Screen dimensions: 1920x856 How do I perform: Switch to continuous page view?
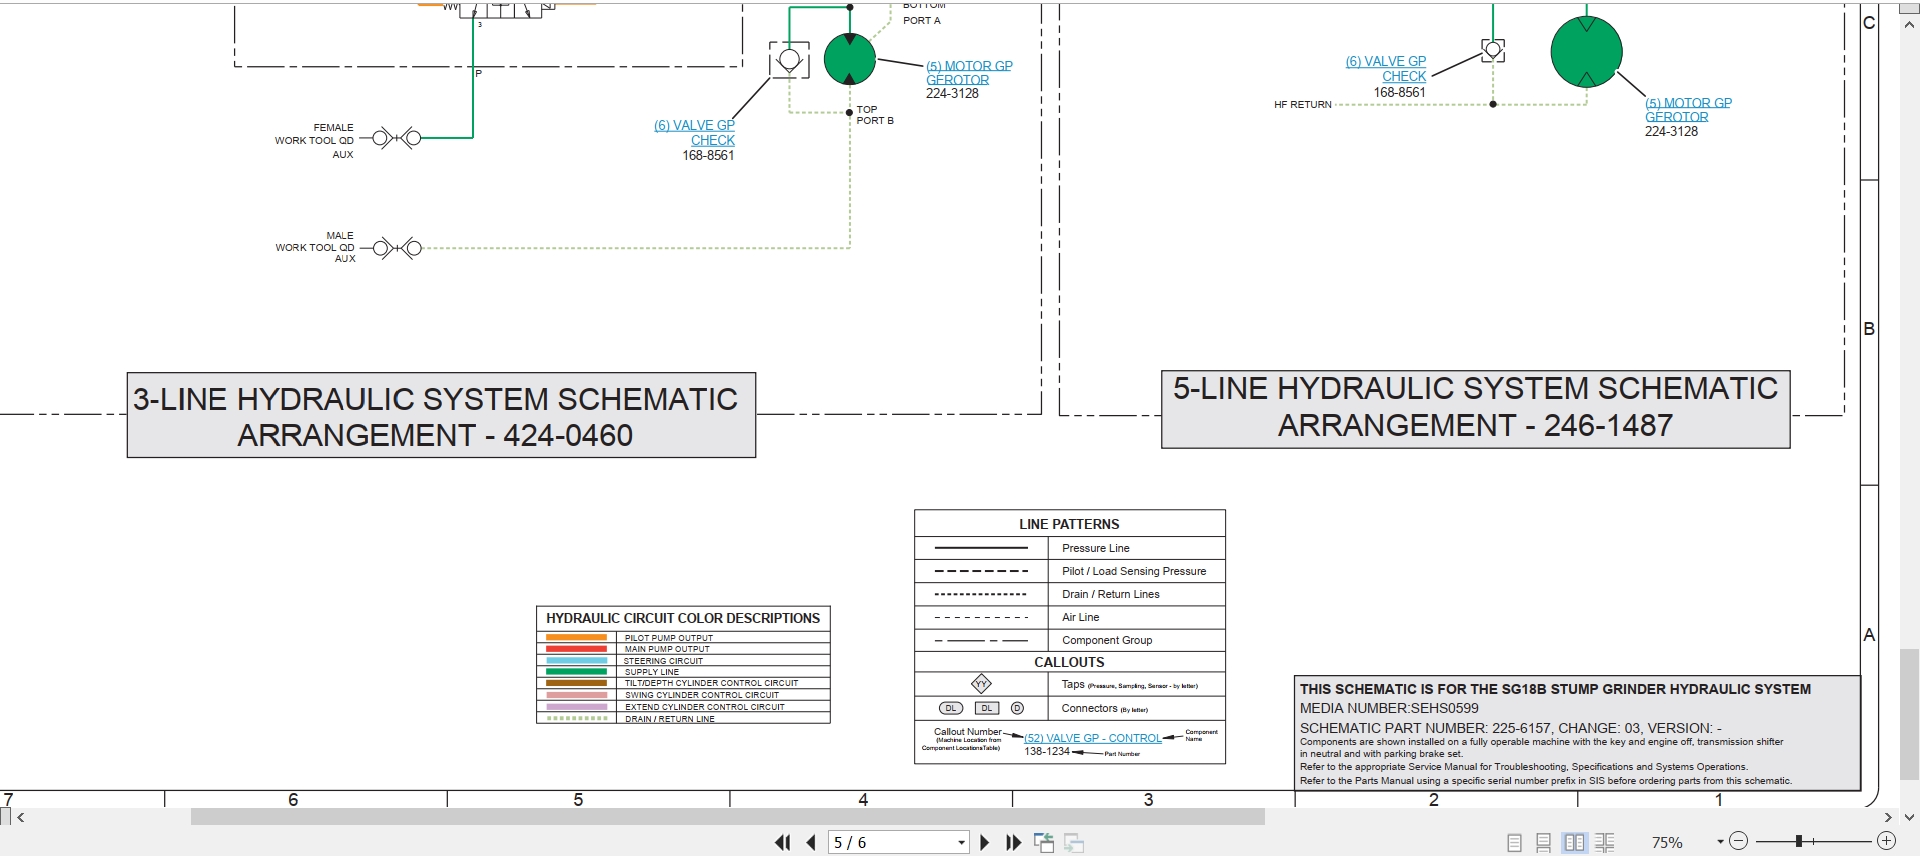[1544, 843]
